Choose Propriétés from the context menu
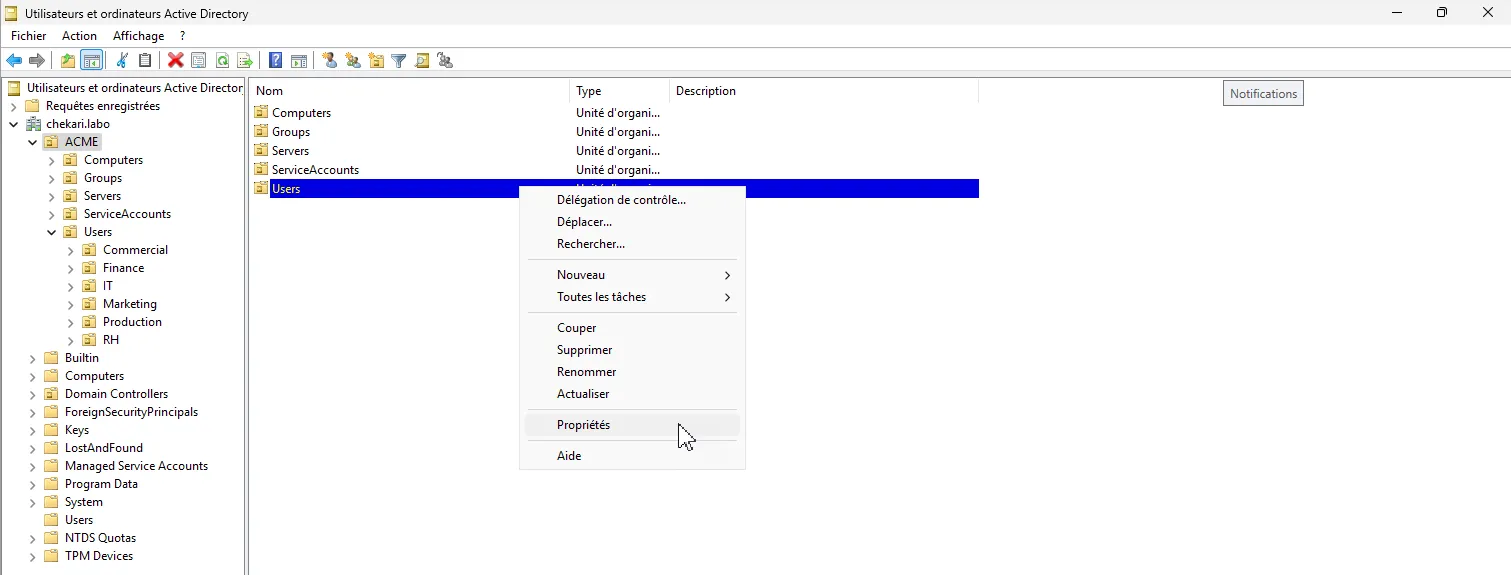This screenshot has height=575, width=1511. click(583, 425)
